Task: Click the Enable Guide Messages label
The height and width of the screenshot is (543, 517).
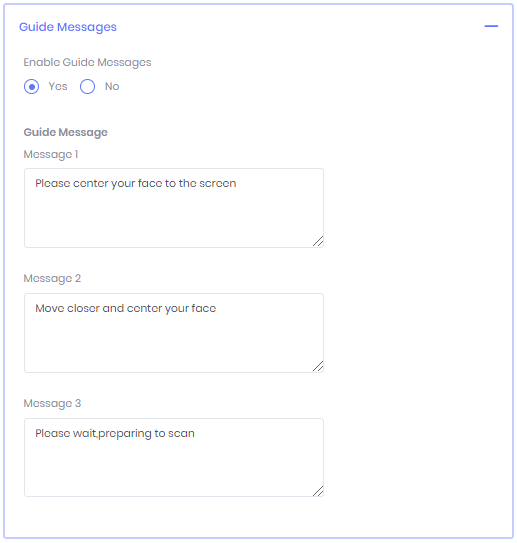Action: point(87,62)
